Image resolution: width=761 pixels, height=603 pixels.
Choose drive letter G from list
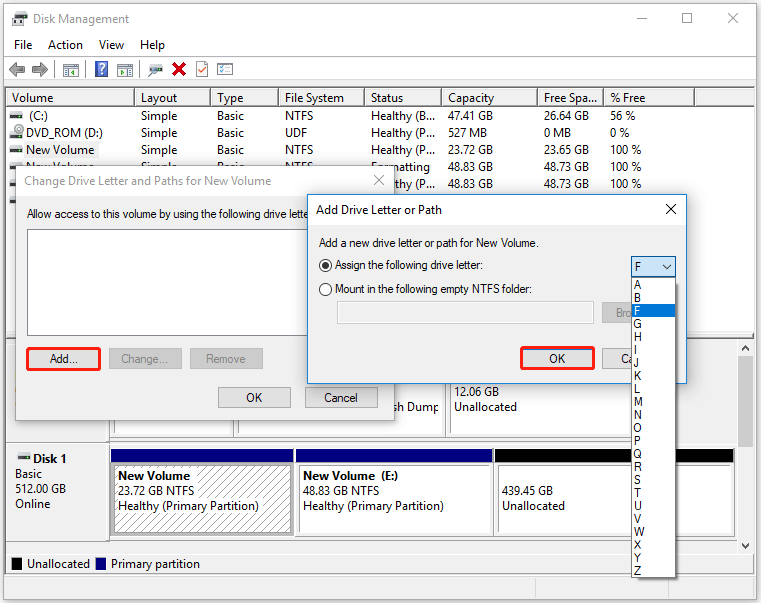point(638,324)
